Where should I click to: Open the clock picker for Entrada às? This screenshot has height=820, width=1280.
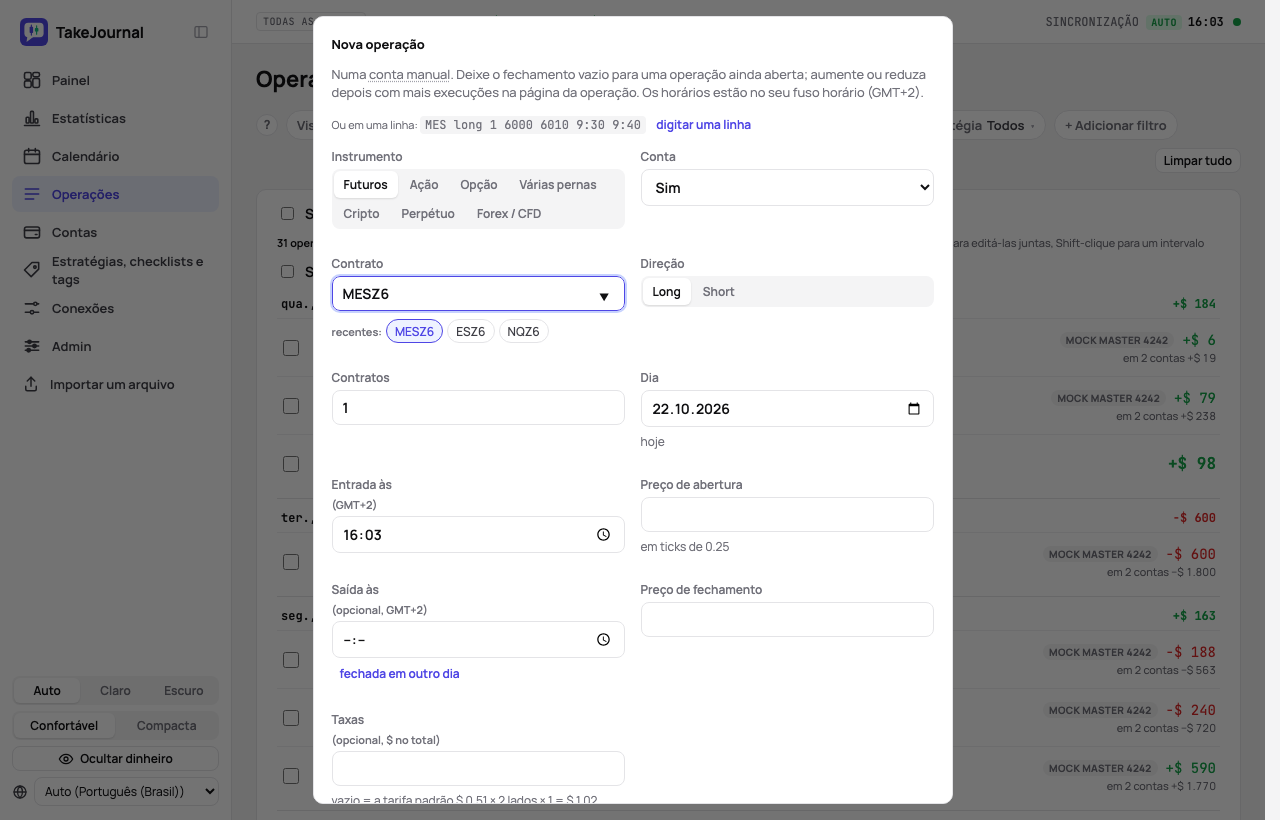(603, 535)
